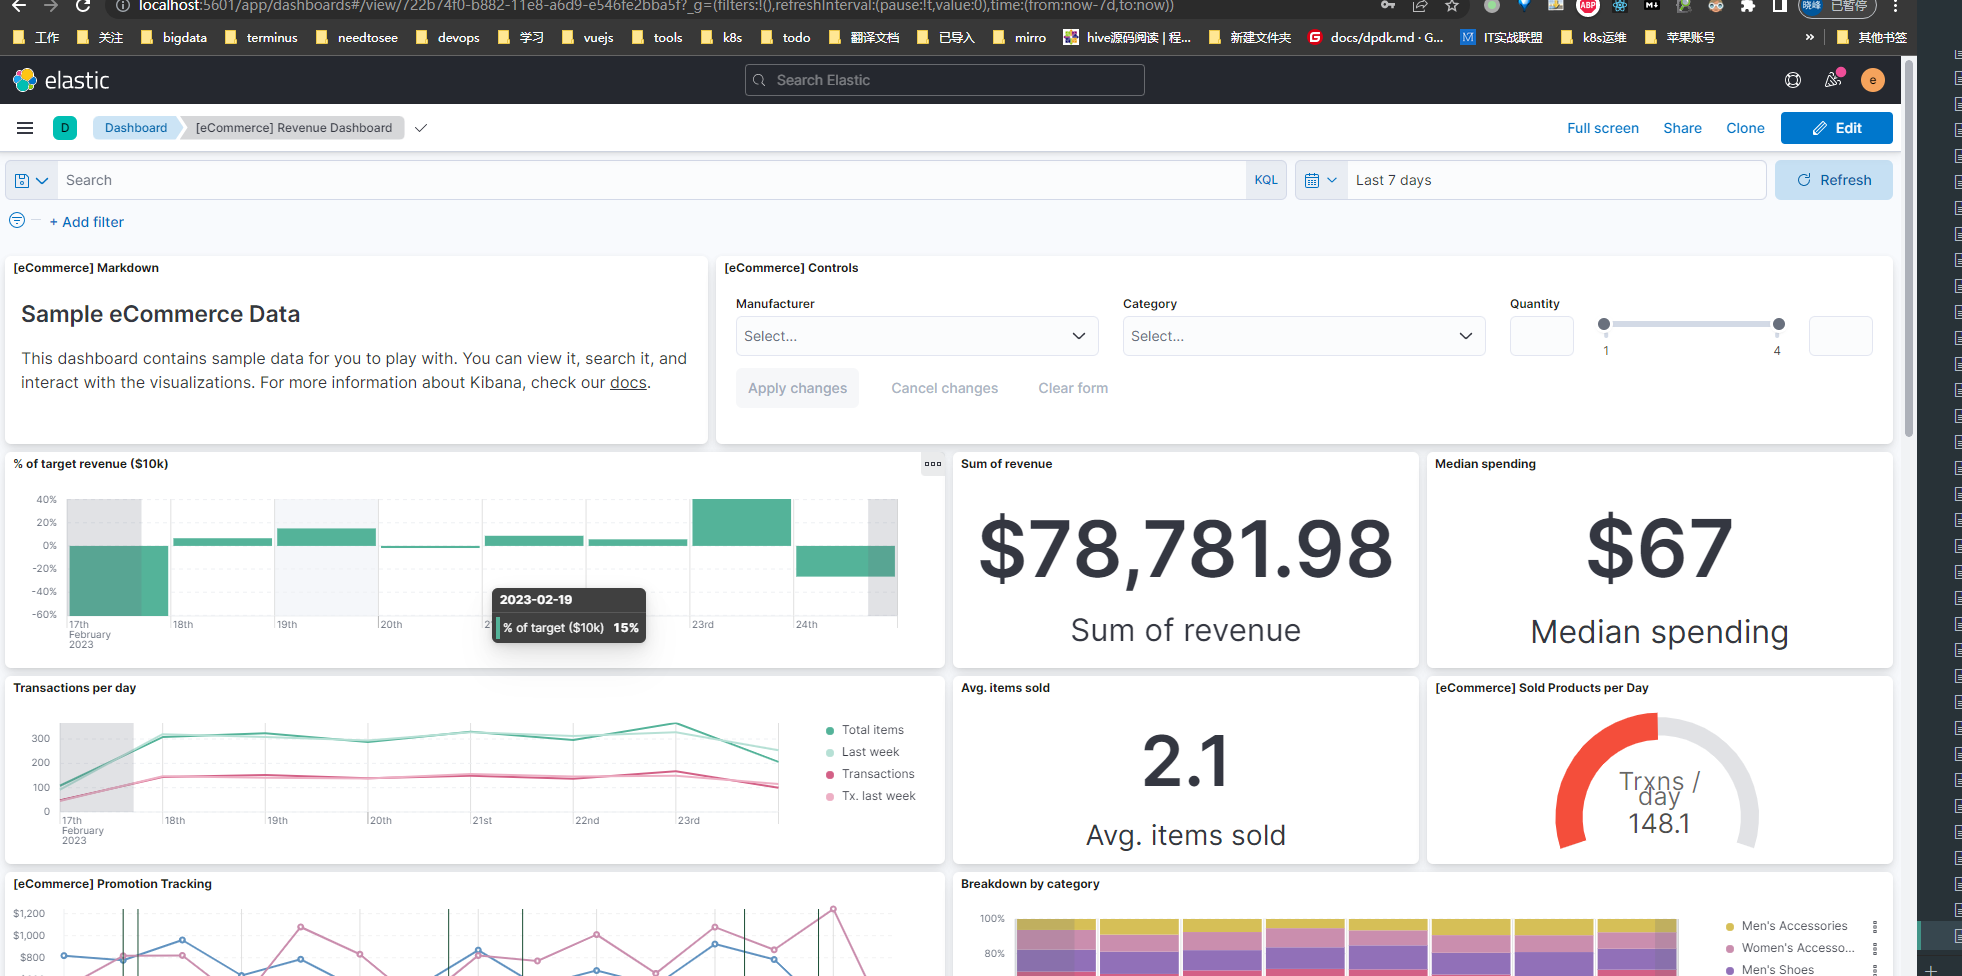The image size is (1962, 976).
Task: Click the Quantity range slider track
Action: [1691, 324]
